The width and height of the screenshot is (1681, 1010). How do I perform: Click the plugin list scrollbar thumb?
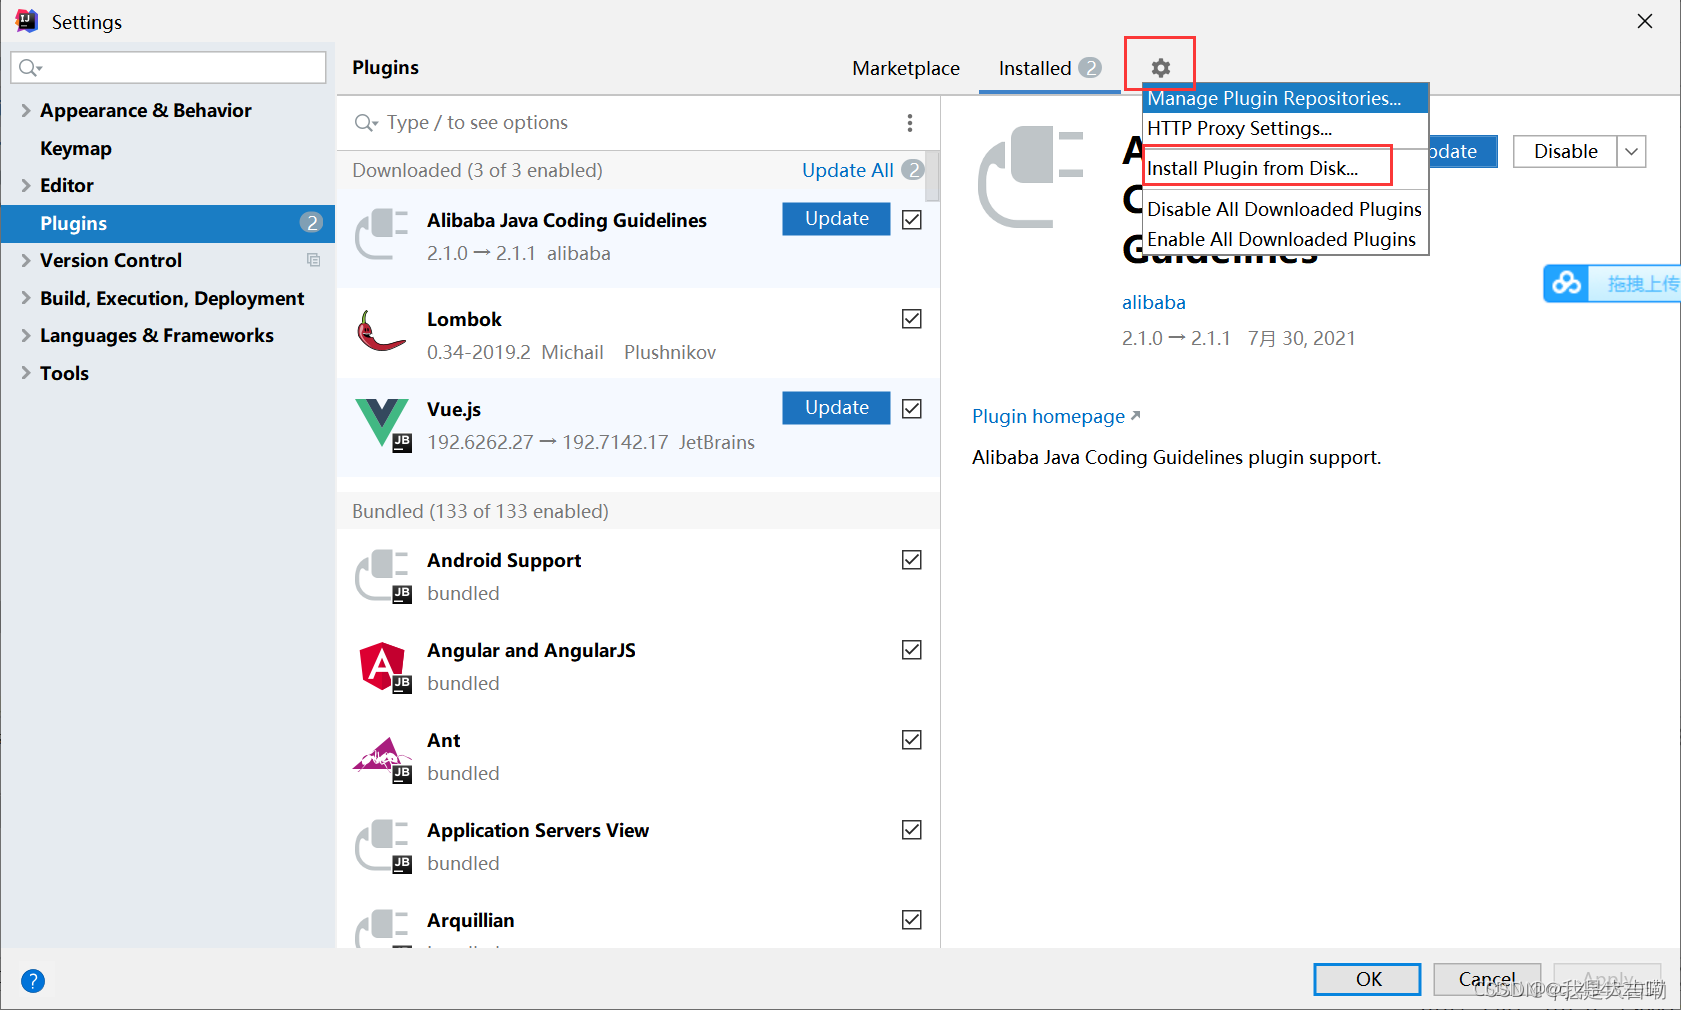[933, 176]
